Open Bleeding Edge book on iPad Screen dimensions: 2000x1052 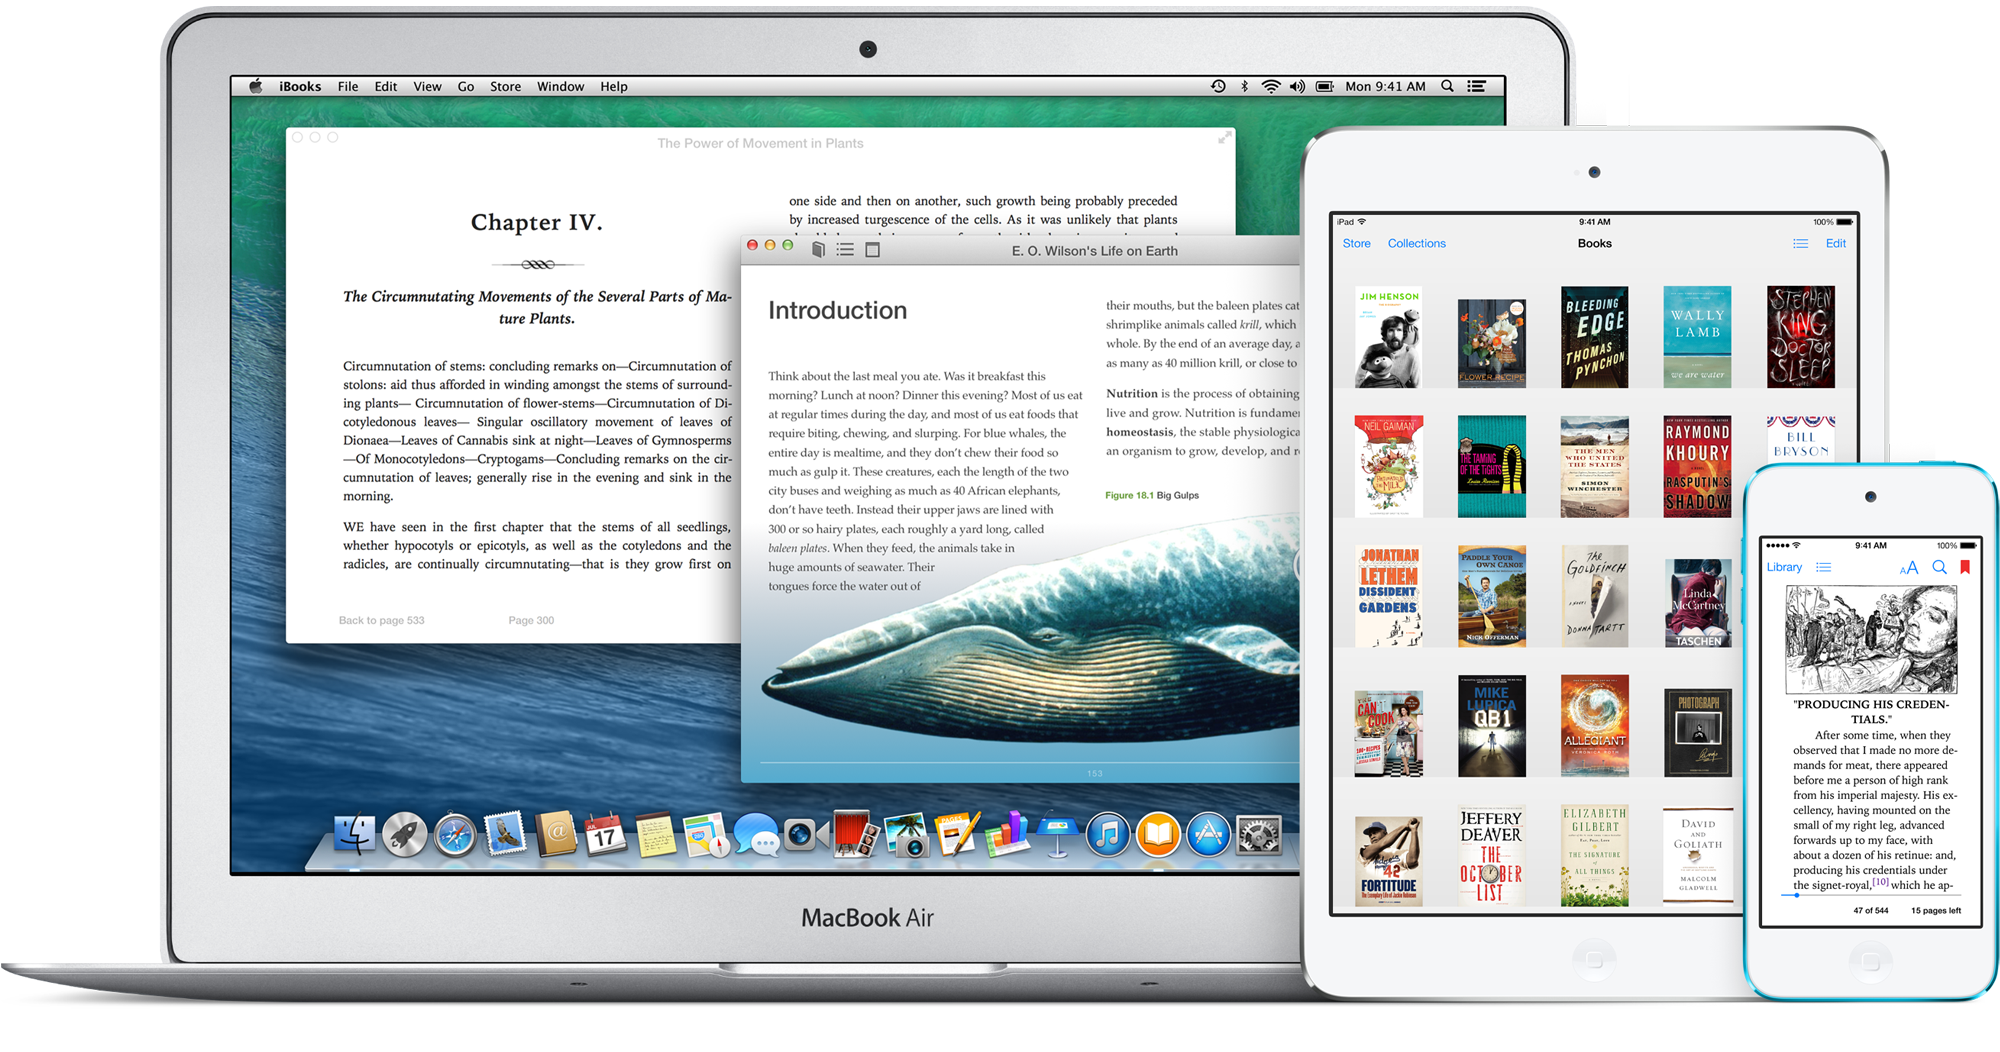tap(1594, 337)
